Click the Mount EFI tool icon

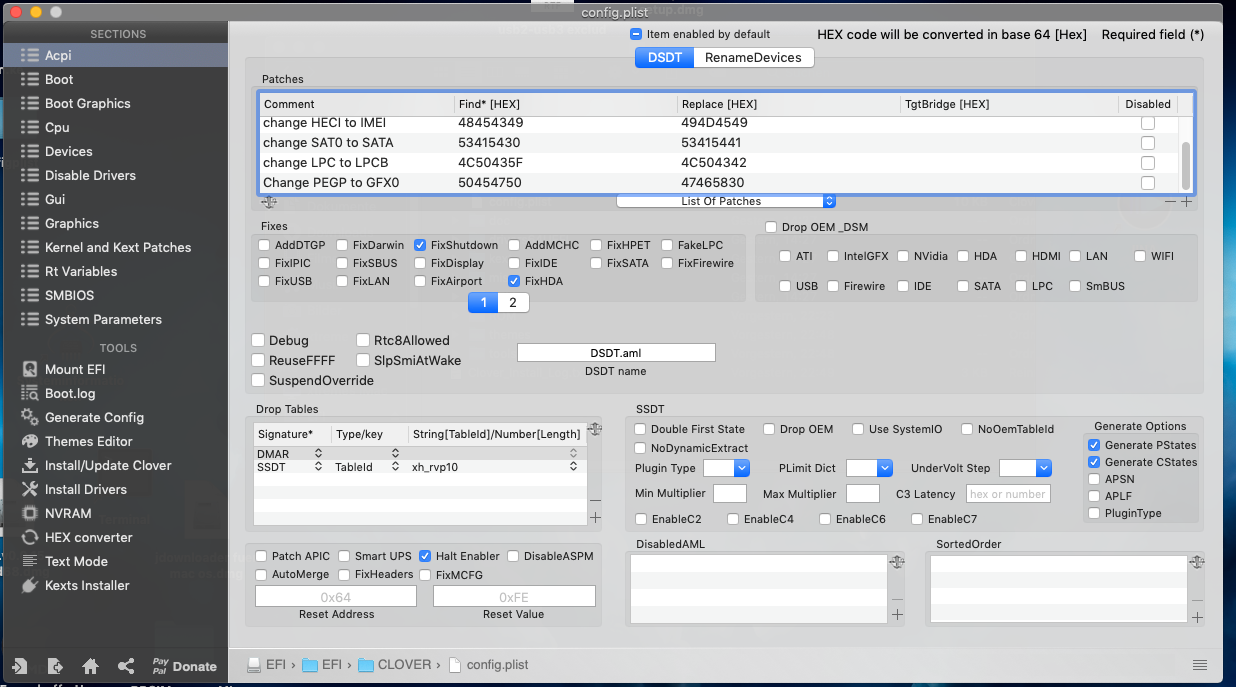click(29, 369)
